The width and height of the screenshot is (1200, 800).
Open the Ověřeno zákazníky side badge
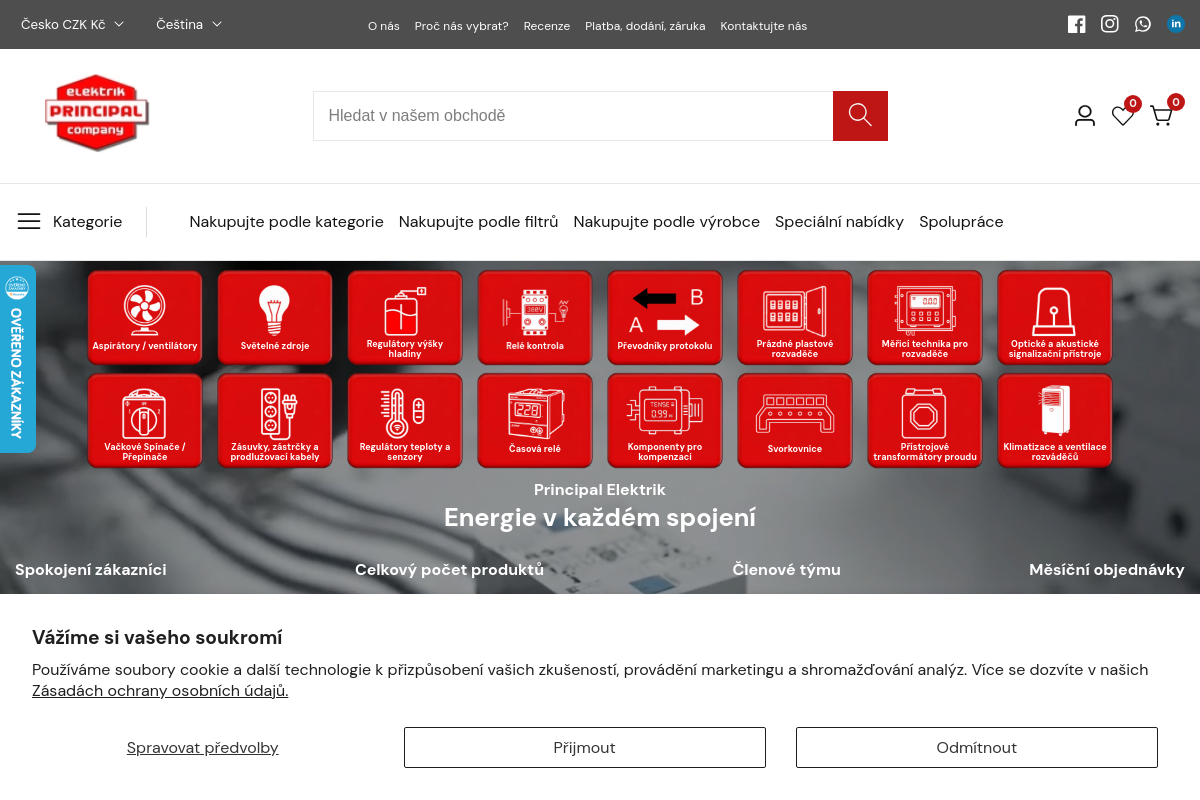pos(17,360)
